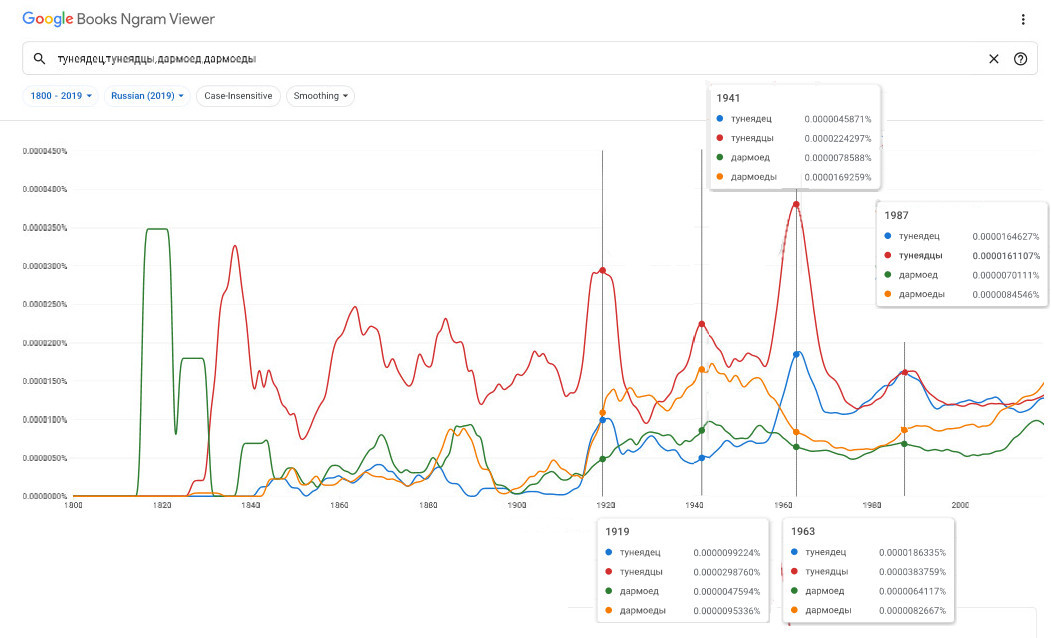
Task: Click the search magnifier icon
Action: click(x=40, y=59)
